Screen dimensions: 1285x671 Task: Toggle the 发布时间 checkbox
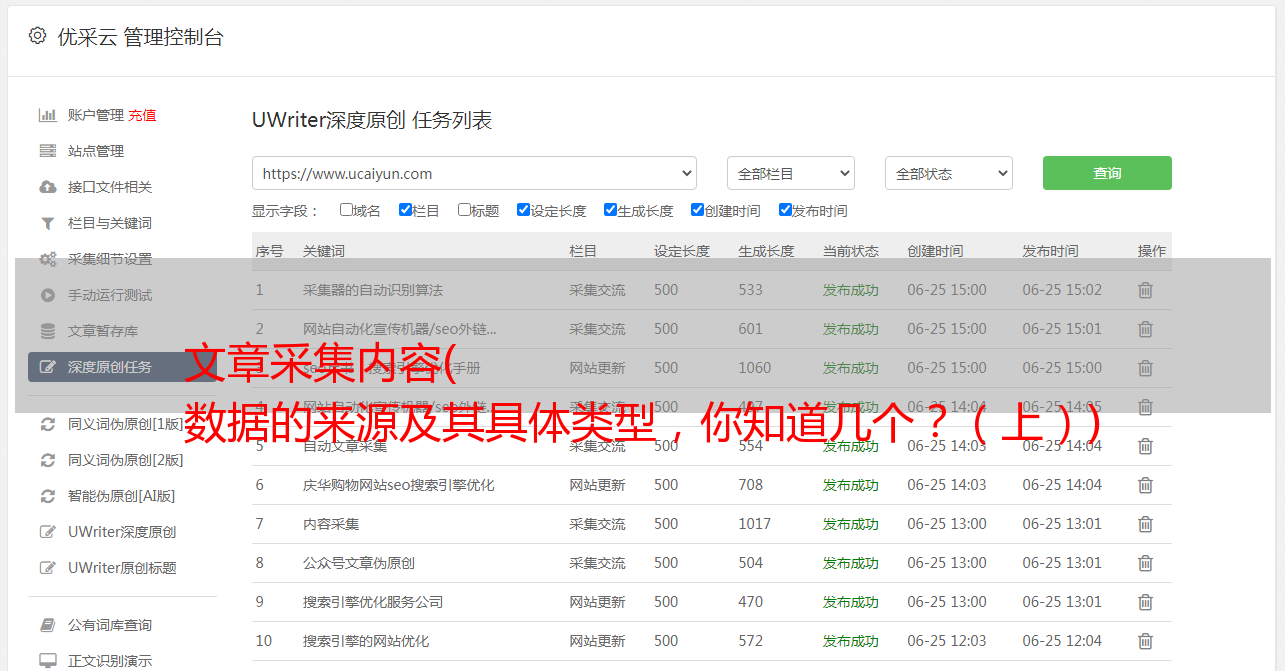click(785, 210)
